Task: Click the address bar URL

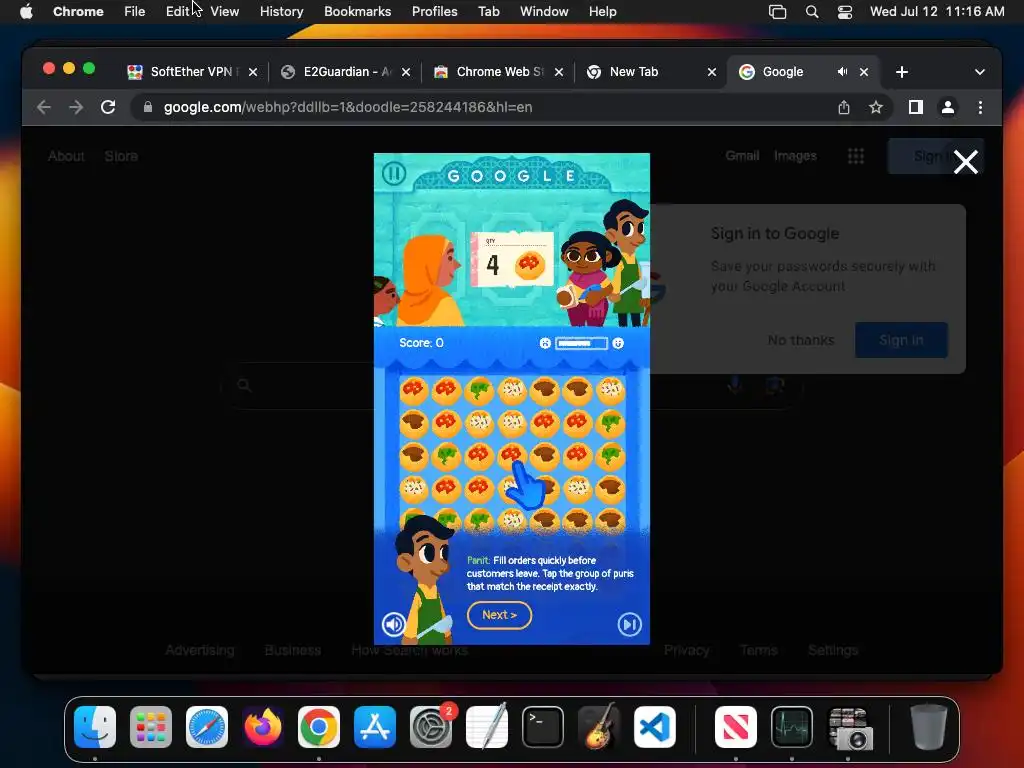Action: 348,107
